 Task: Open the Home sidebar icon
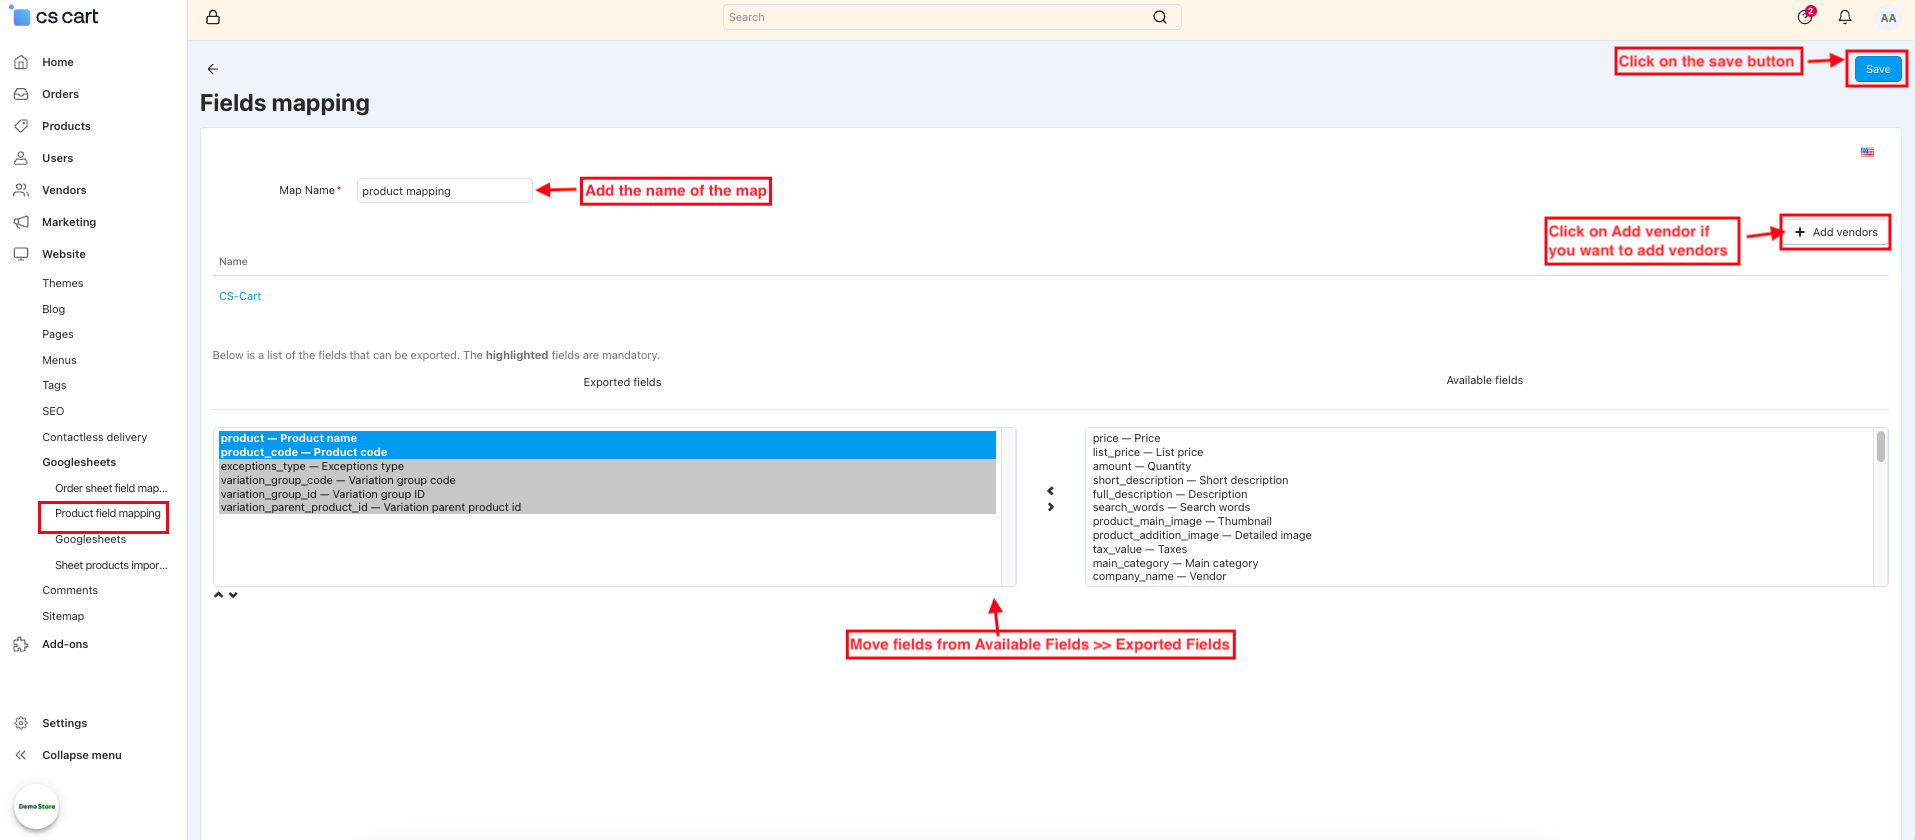point(21,62)
